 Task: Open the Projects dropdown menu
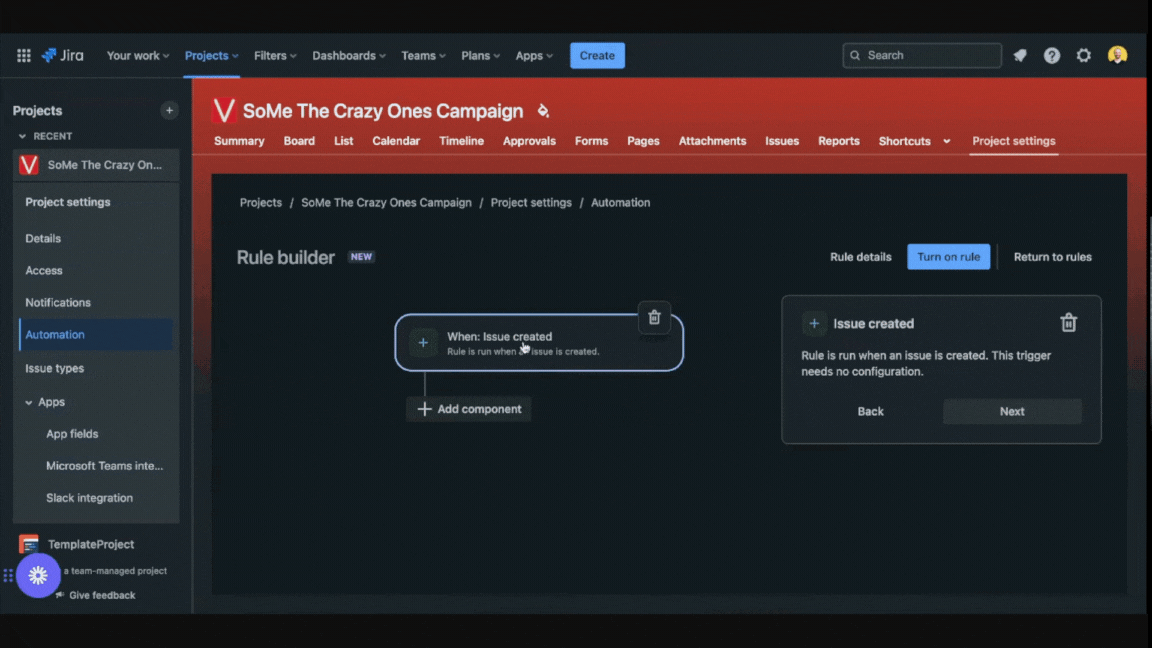point(212,55)
